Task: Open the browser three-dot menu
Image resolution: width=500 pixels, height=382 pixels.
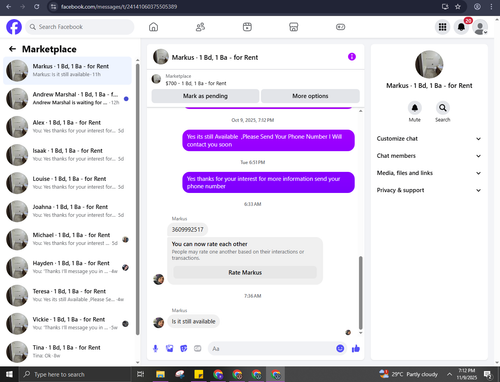Action: [491, 7]
